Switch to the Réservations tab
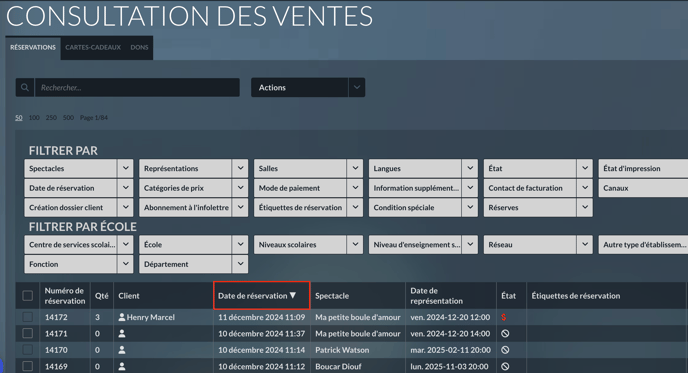Viewport: 688px width, 373px height. pos(33,47)
